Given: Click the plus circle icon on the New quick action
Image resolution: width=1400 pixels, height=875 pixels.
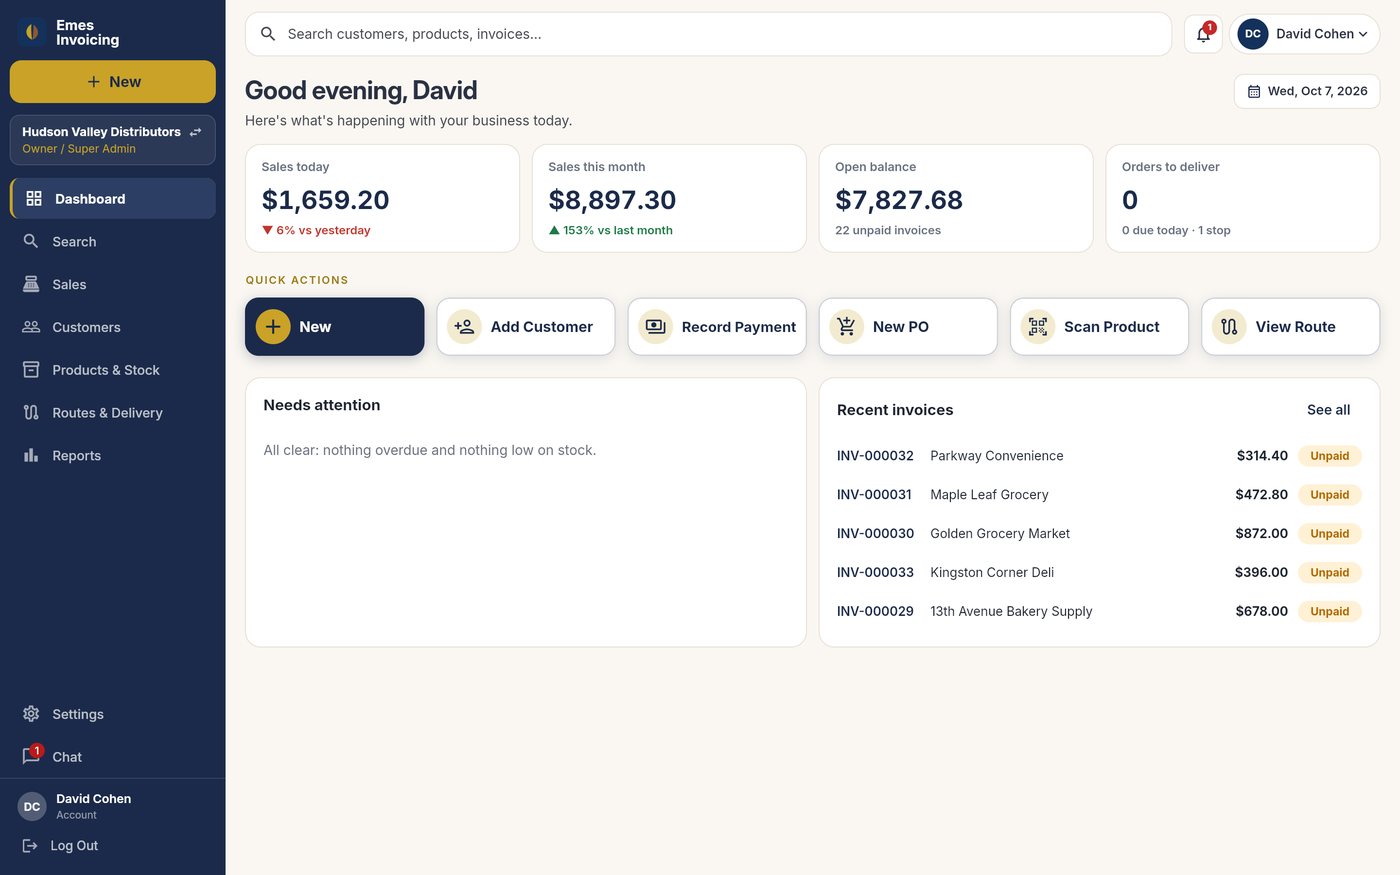Looking at the screenshot, I should pyautogui.click(x=273, y=327).
